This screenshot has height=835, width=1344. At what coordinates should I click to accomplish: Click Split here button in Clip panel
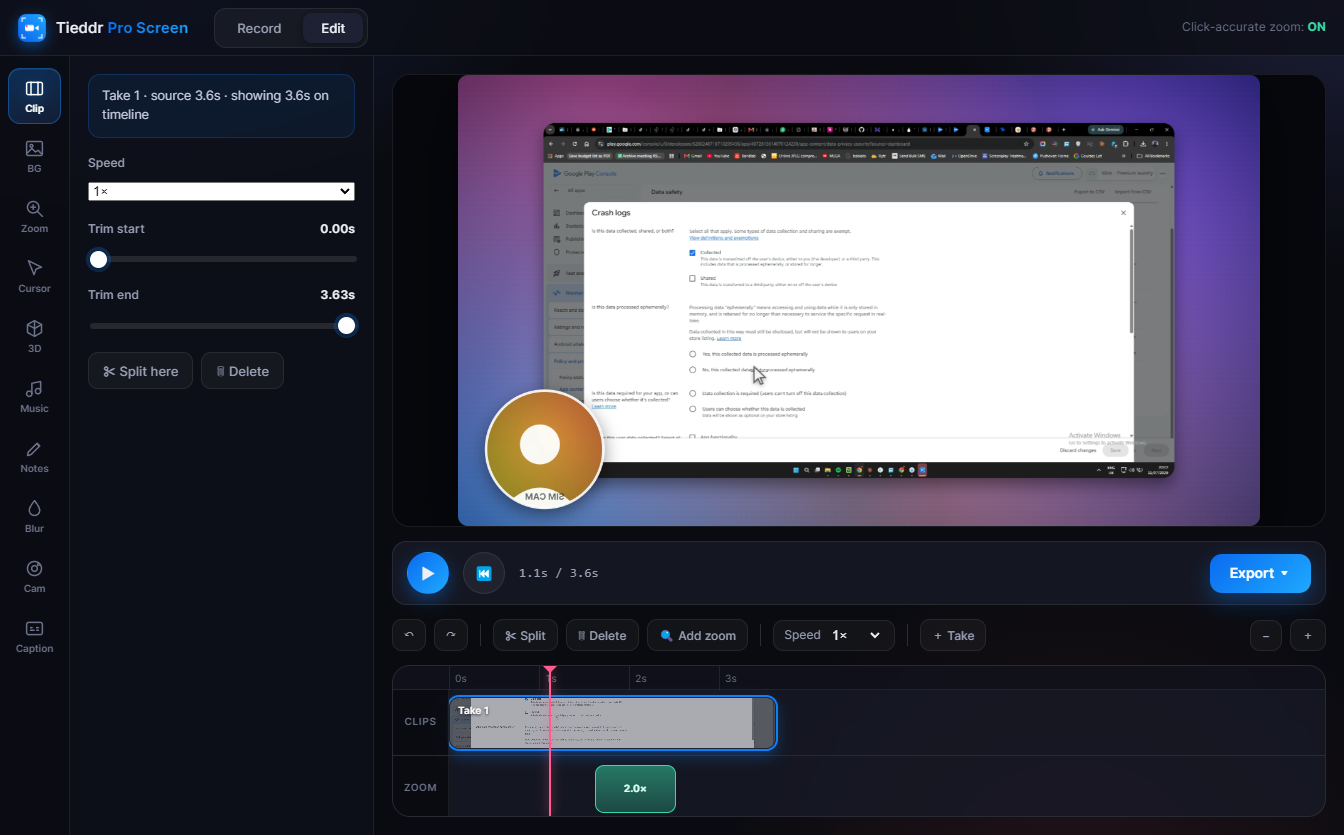coord(140,371)
